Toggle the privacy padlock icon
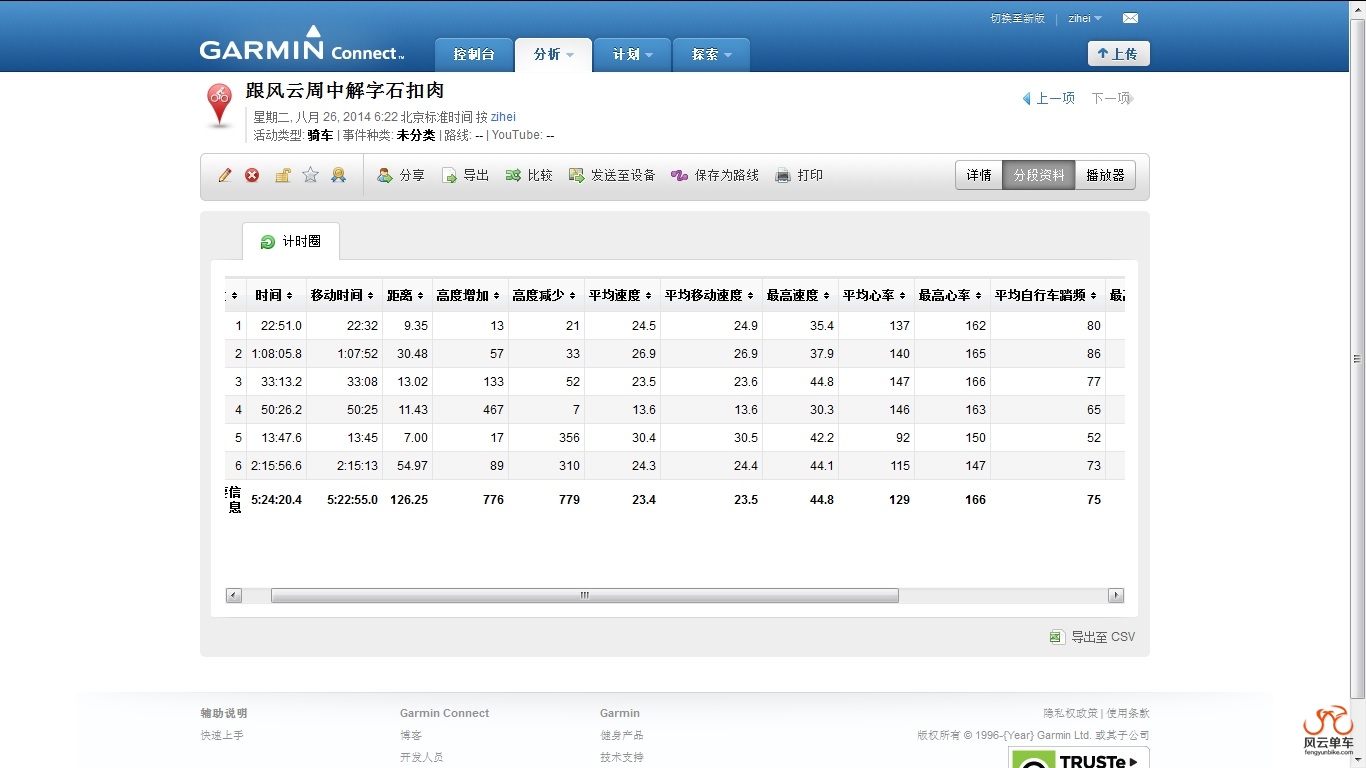The height and width of the screenshot is (768, 1366). point(283,175)
